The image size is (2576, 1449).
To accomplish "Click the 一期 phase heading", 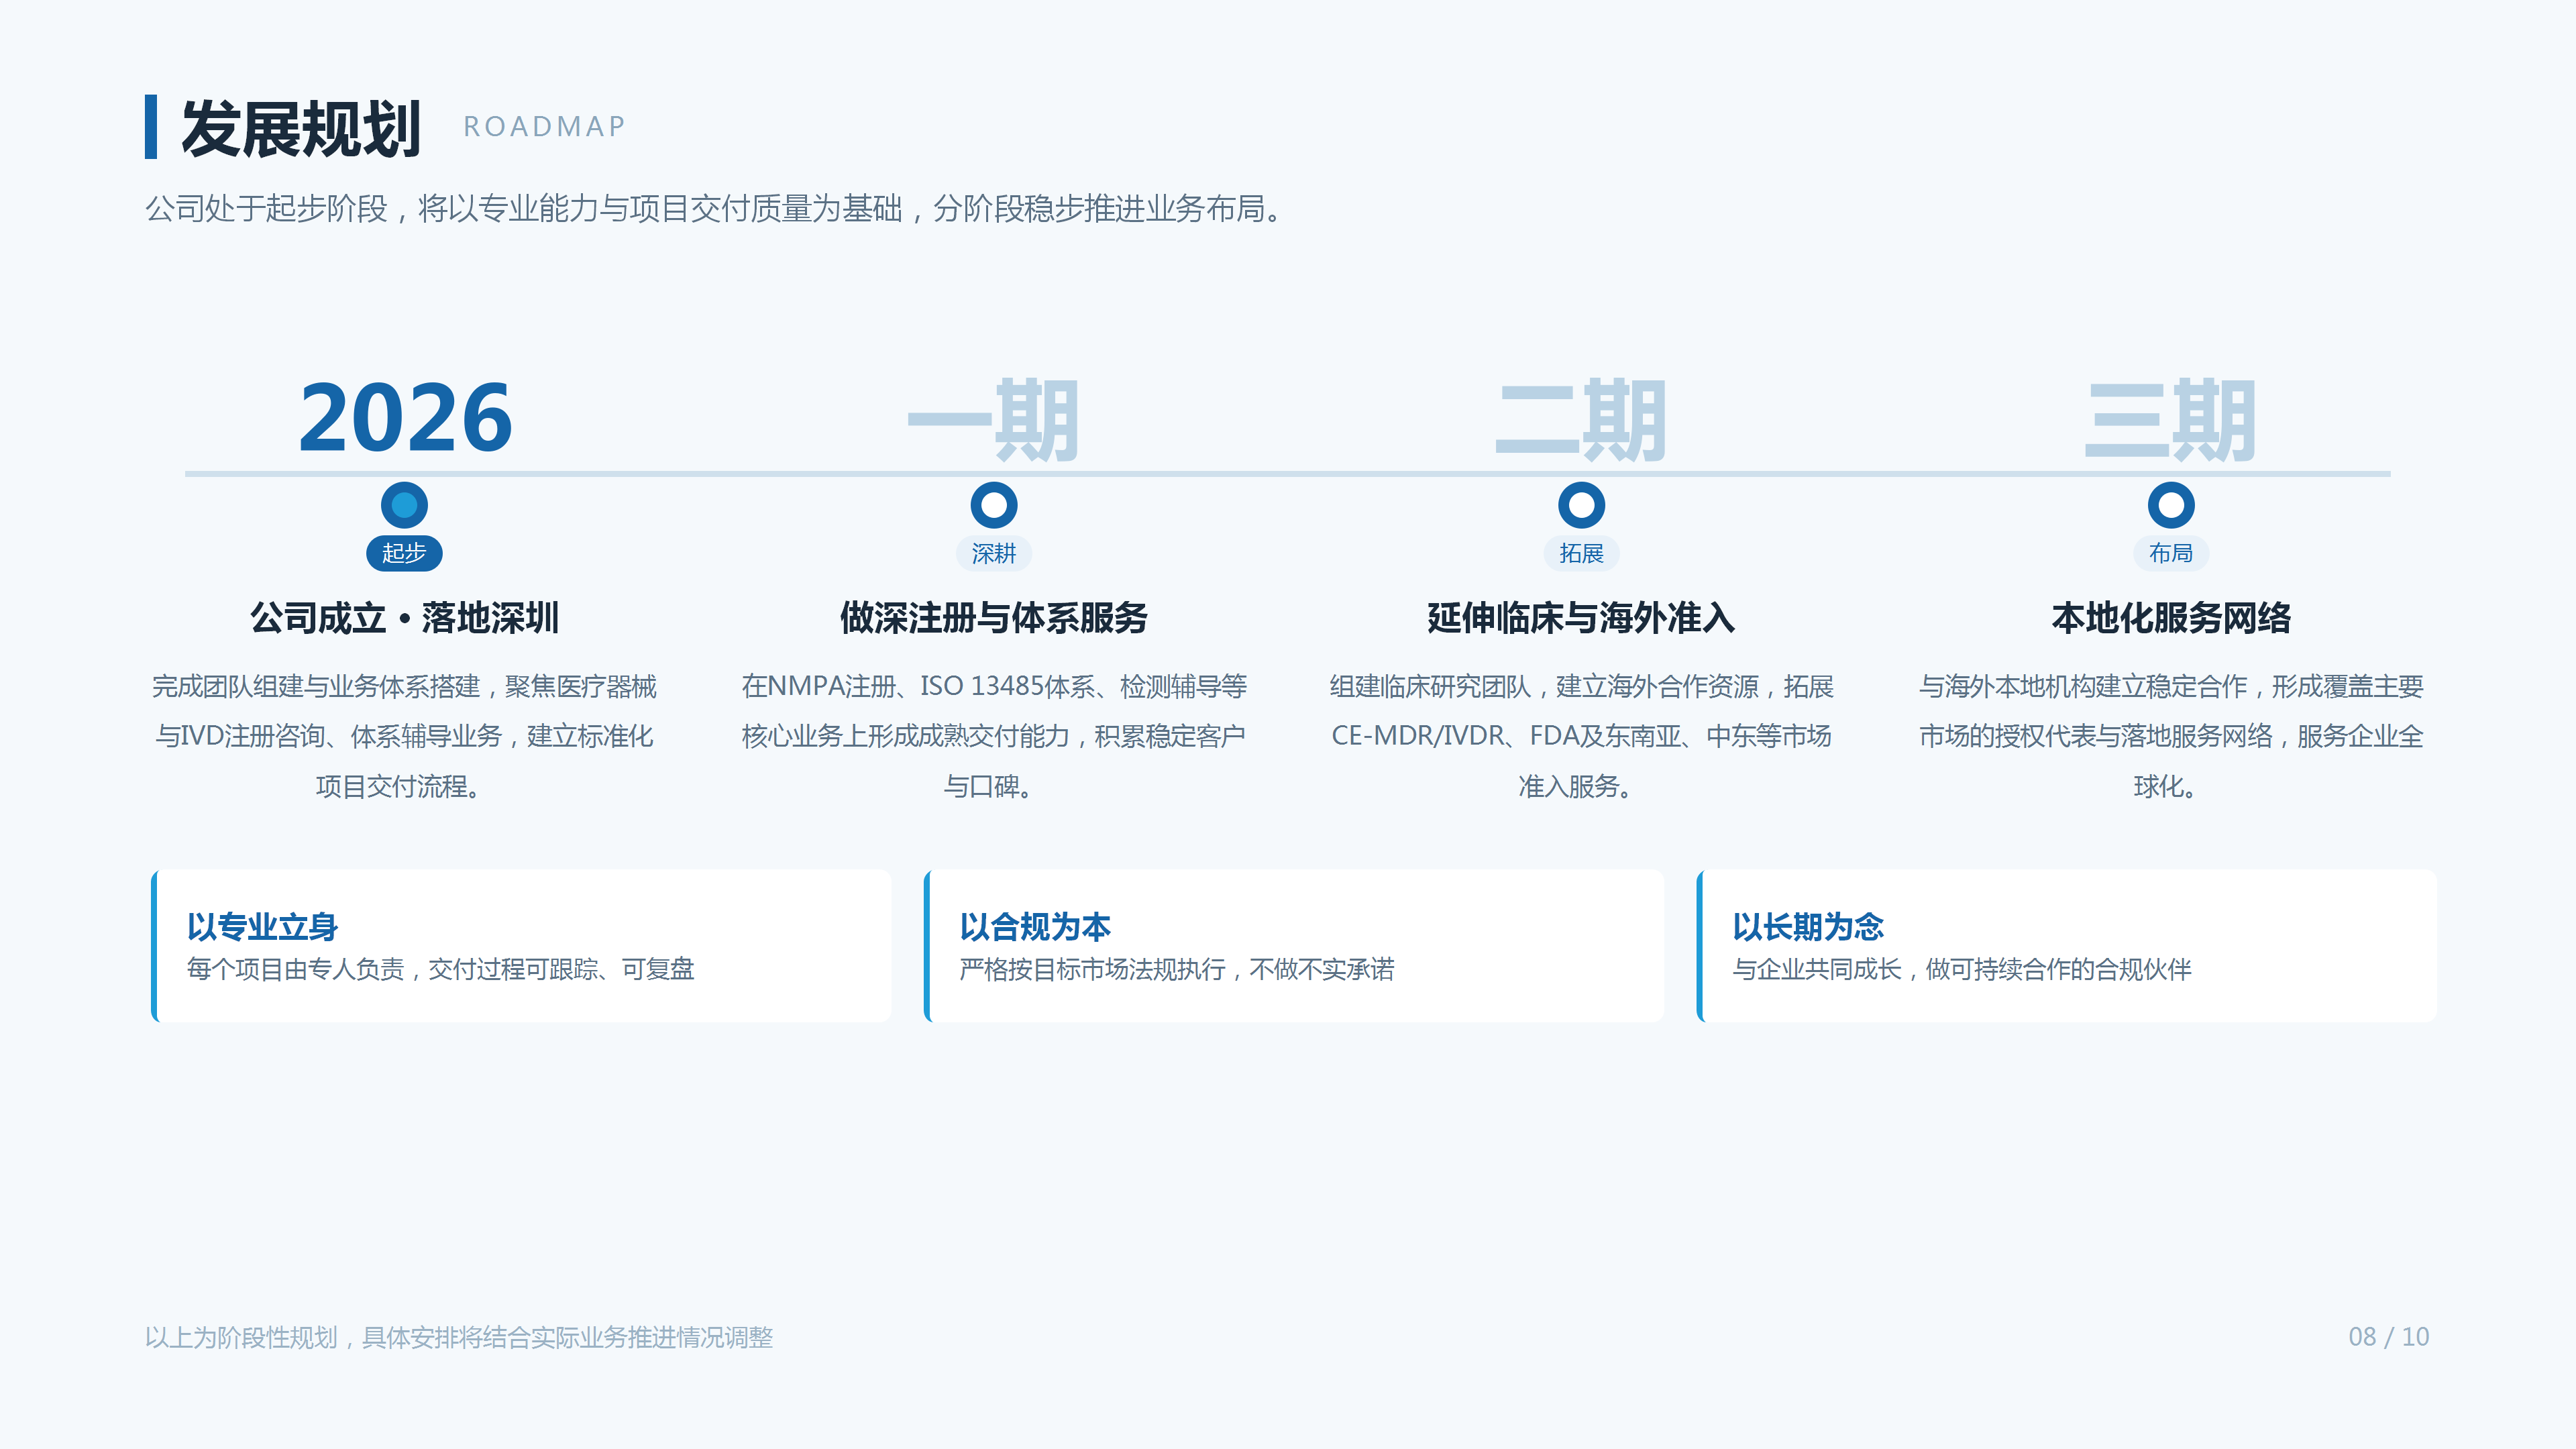I will click(x=993, y=419).
